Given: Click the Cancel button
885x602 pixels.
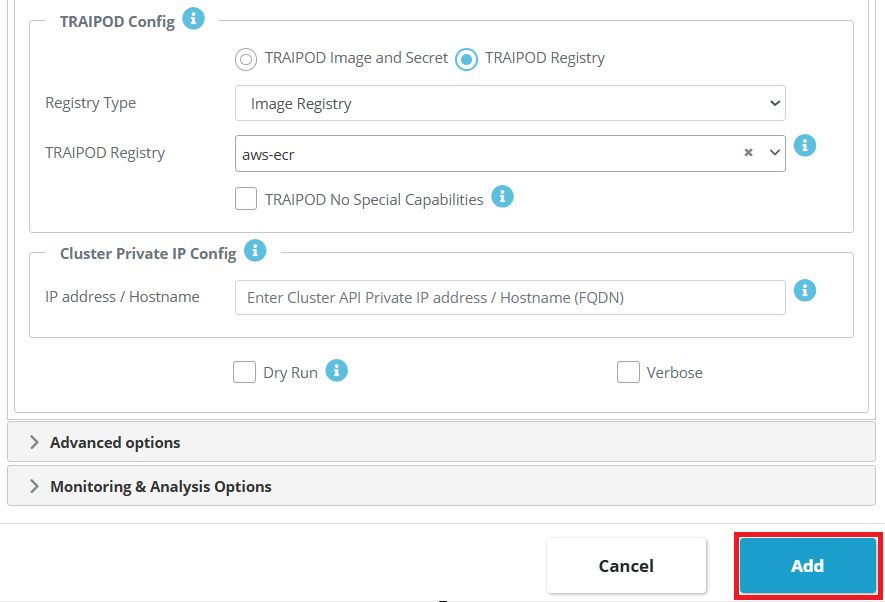Looking at the screenshot, I should pos(626,565).
